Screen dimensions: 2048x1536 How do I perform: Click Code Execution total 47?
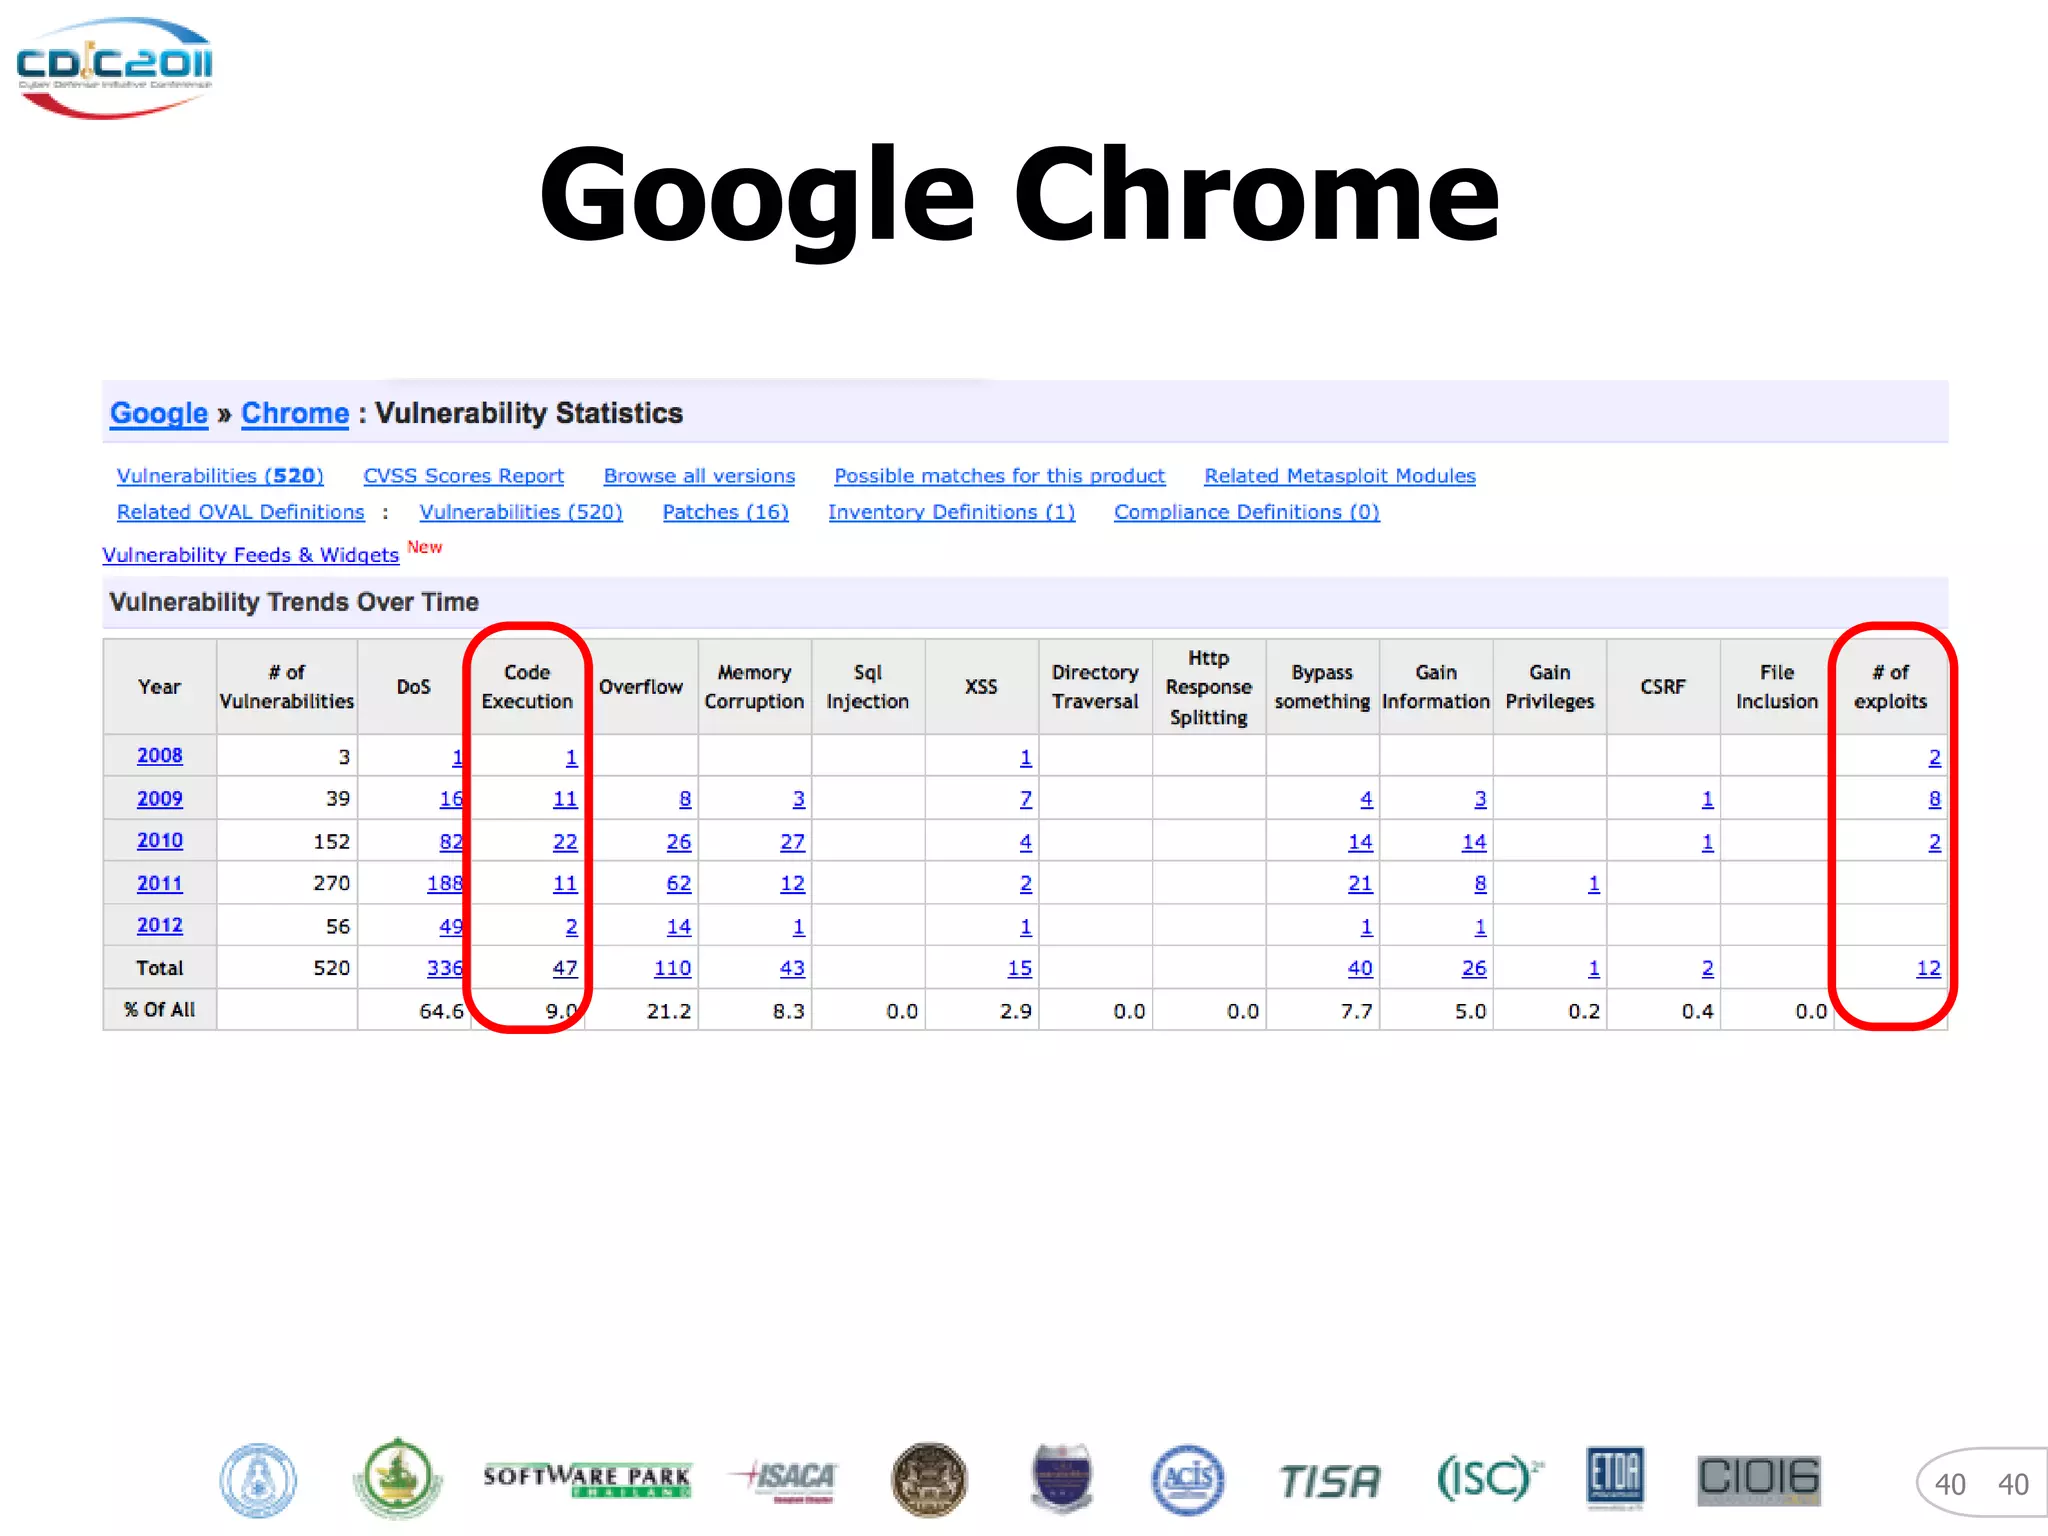[565, 968]
